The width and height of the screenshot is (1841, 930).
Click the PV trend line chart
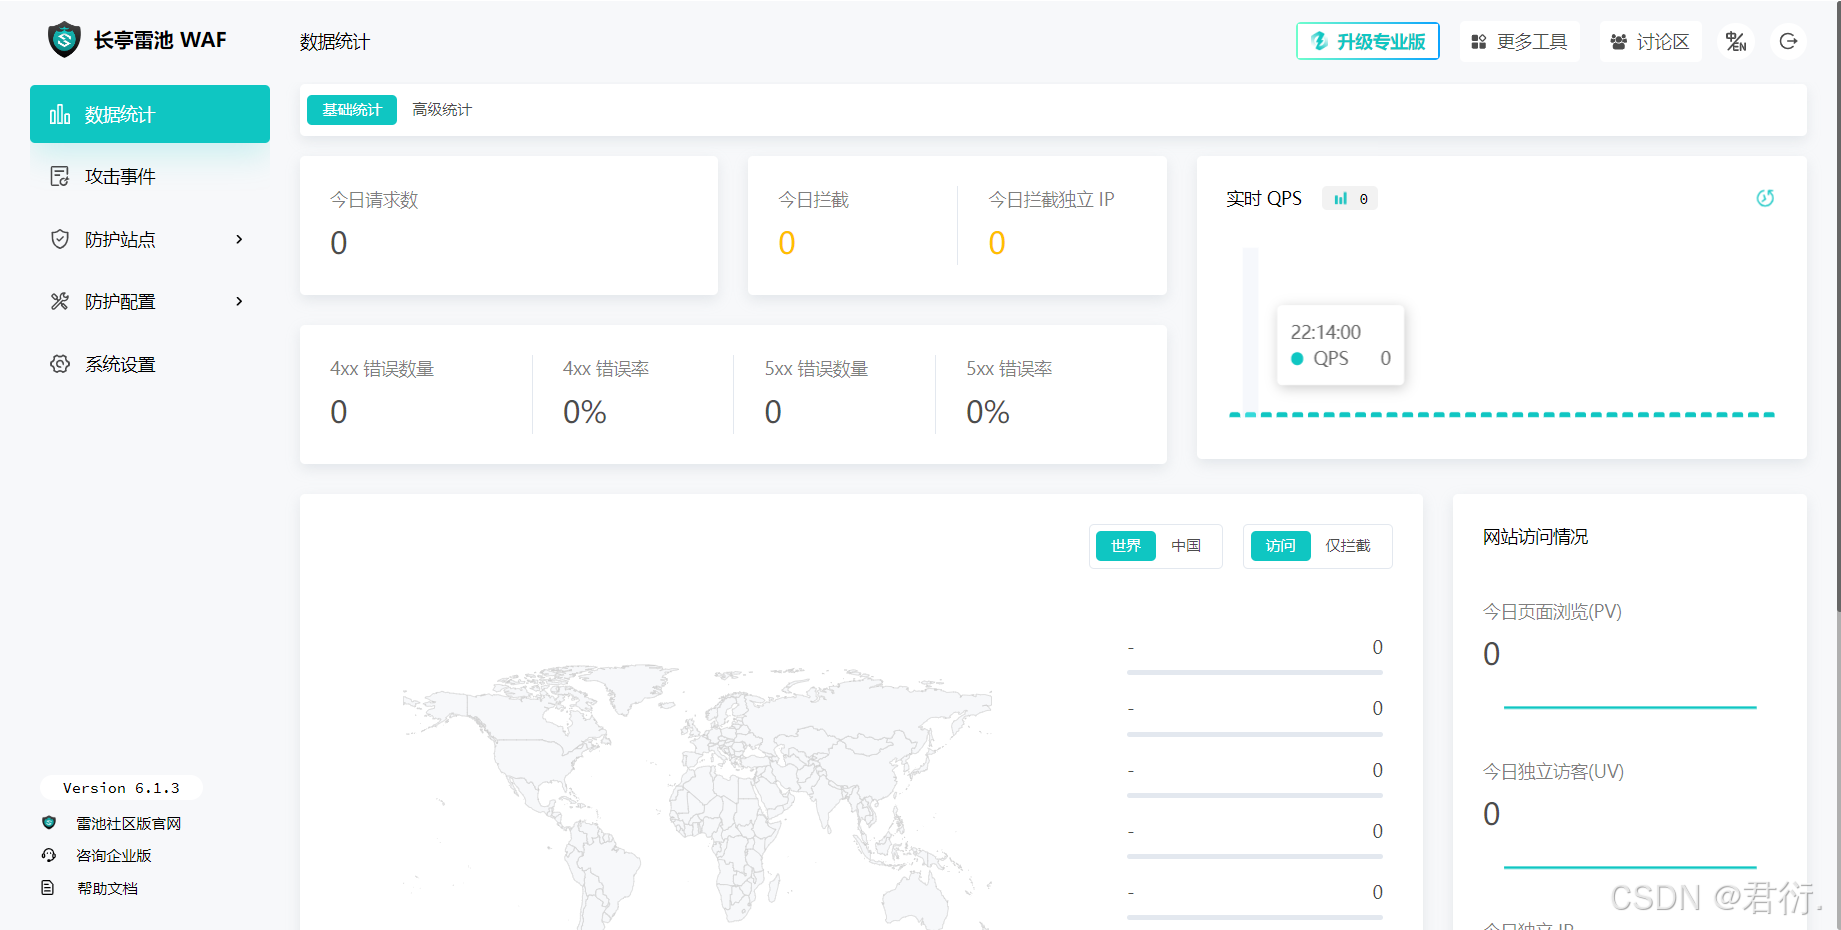click(1630, 707)
